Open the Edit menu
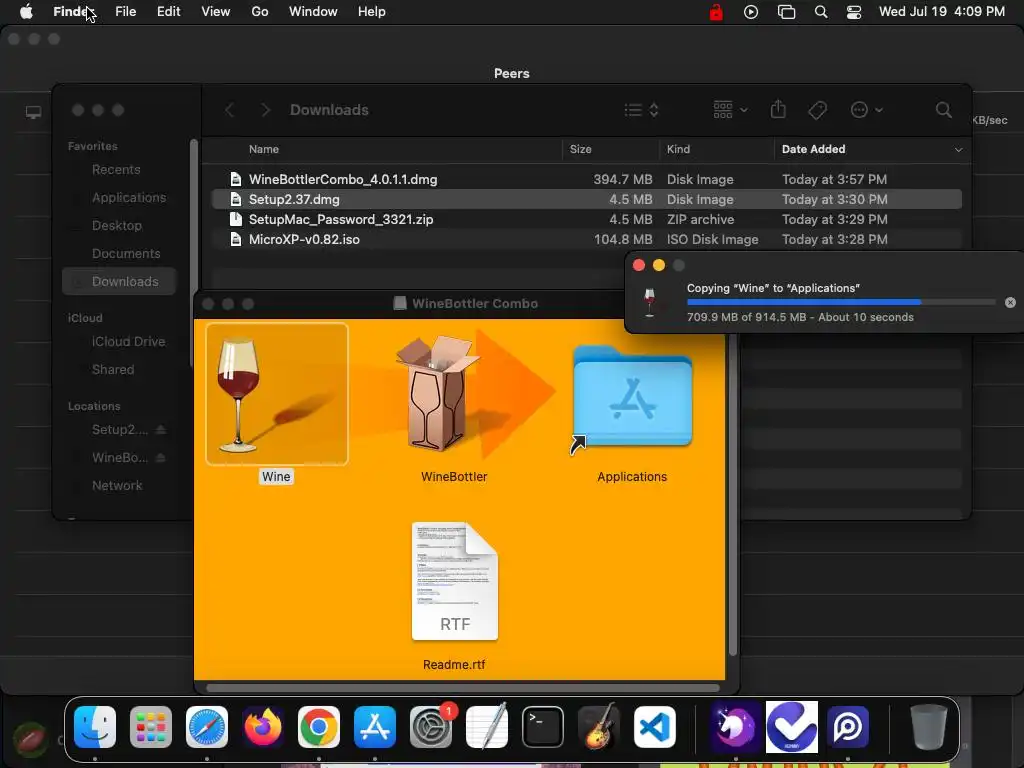This screenshot has width=1024, height=768. [168, 12]
